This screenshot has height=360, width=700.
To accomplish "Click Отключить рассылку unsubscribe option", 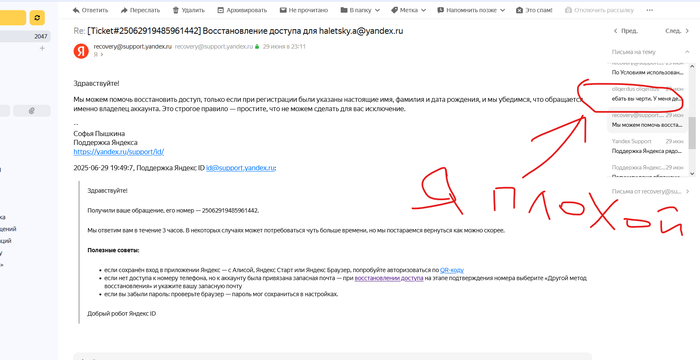I will click(x=599, y=10).
